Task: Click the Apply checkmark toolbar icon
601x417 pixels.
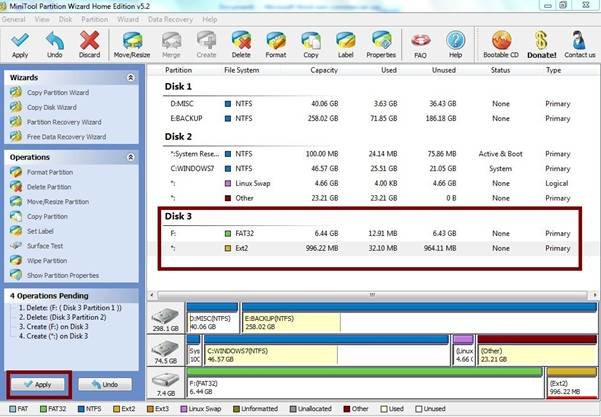Action: pos(20,45)
